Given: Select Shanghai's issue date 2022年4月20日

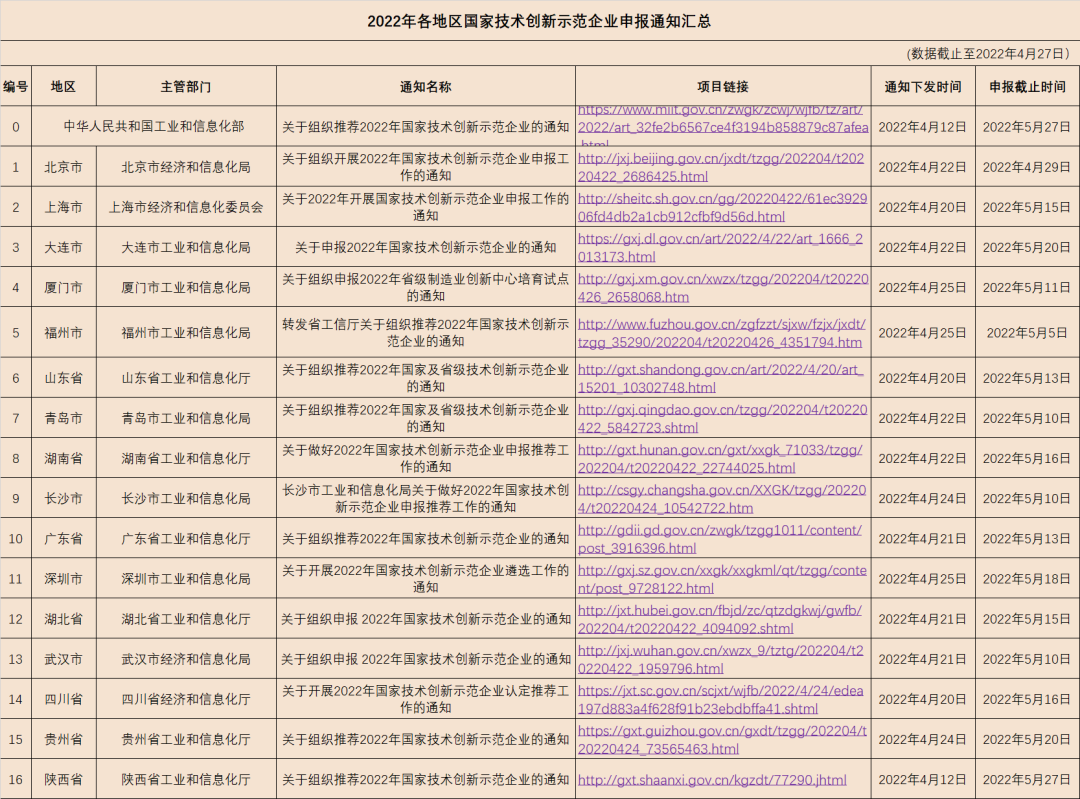Looking at the screenshot, I should [x=923, y=207].
